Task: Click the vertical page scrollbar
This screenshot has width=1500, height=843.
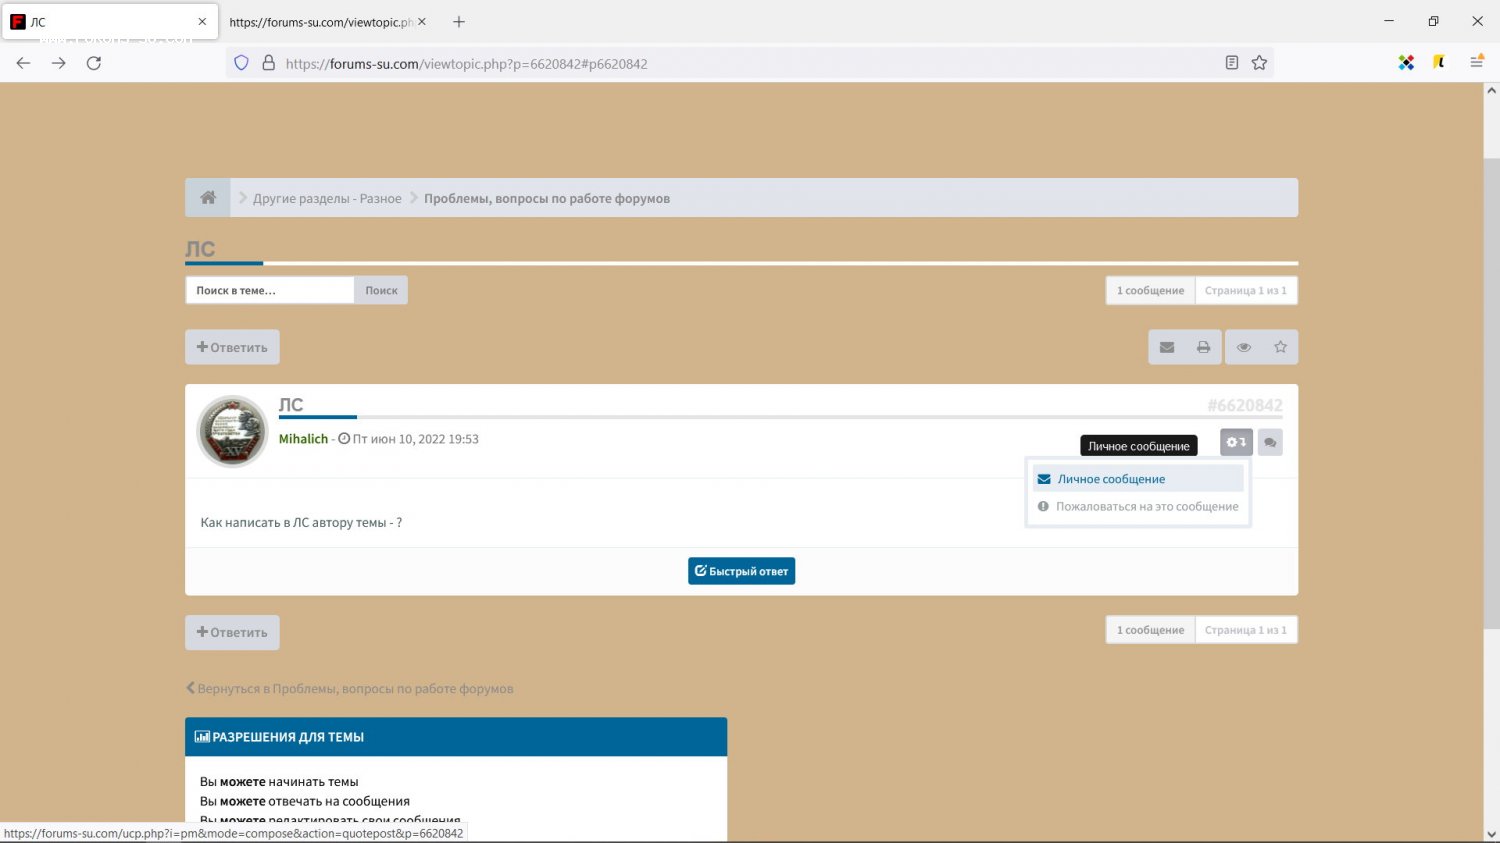Action: (x=1491, y=400)
